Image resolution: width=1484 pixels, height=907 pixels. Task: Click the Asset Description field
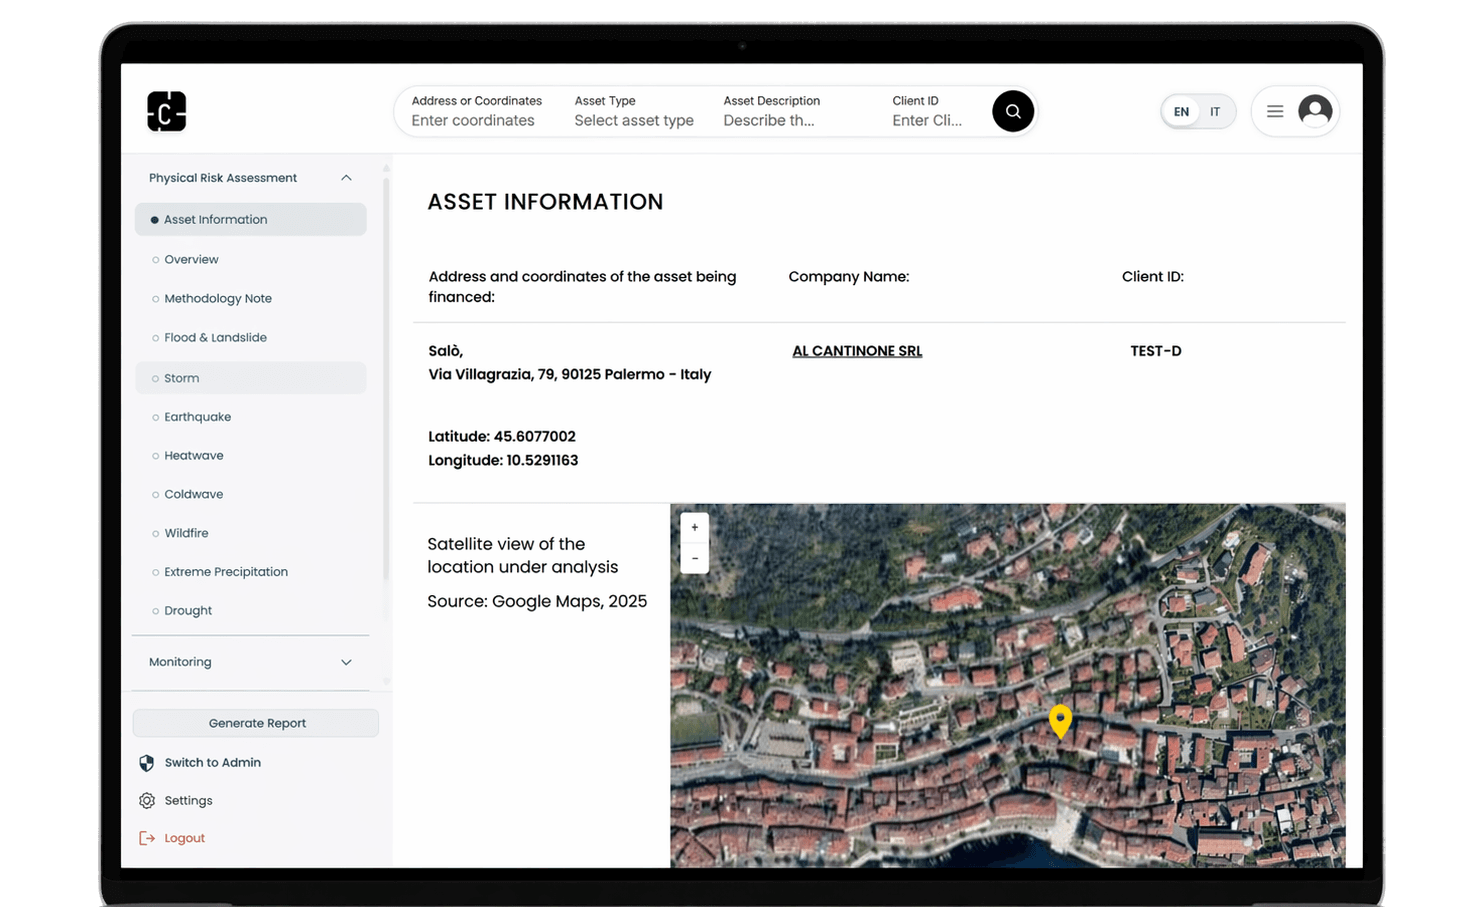[x=772, y=111]
